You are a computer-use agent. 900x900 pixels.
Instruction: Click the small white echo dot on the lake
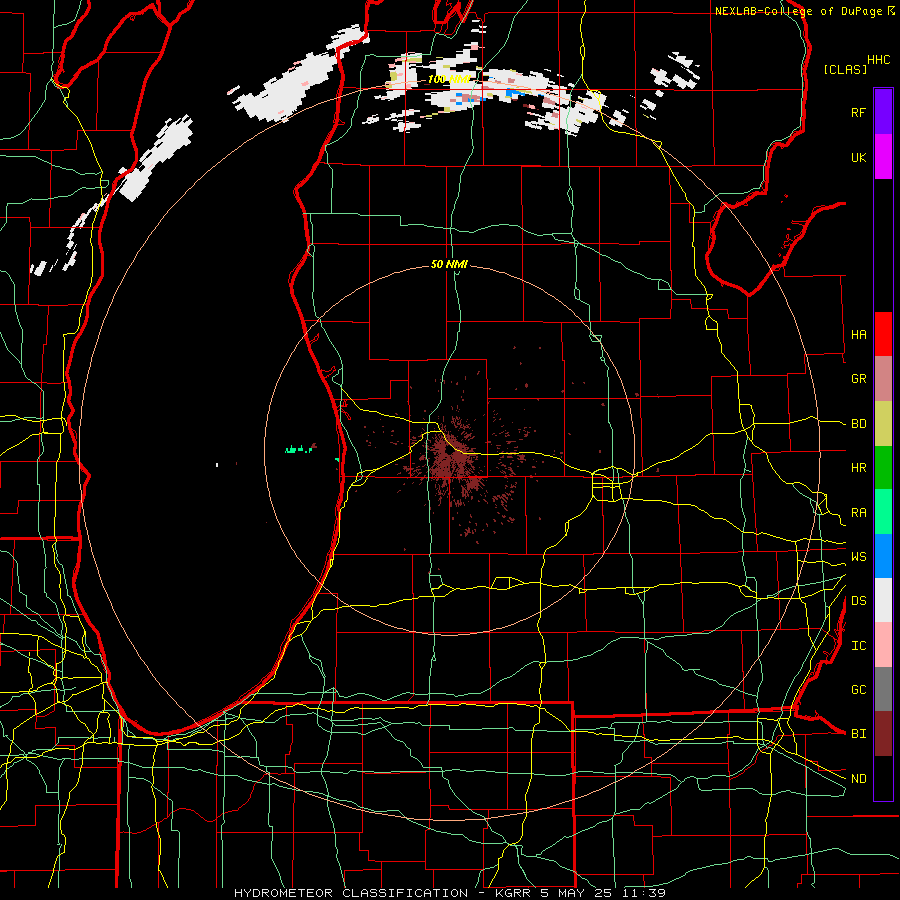[217, 464]
